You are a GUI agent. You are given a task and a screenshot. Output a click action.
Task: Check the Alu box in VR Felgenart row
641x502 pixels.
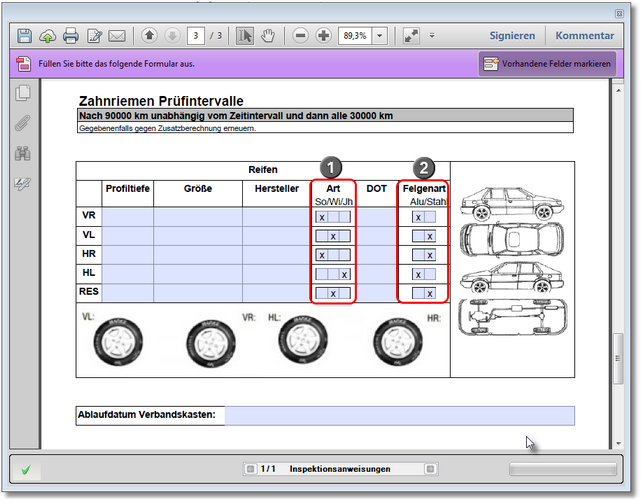point(418,217)
